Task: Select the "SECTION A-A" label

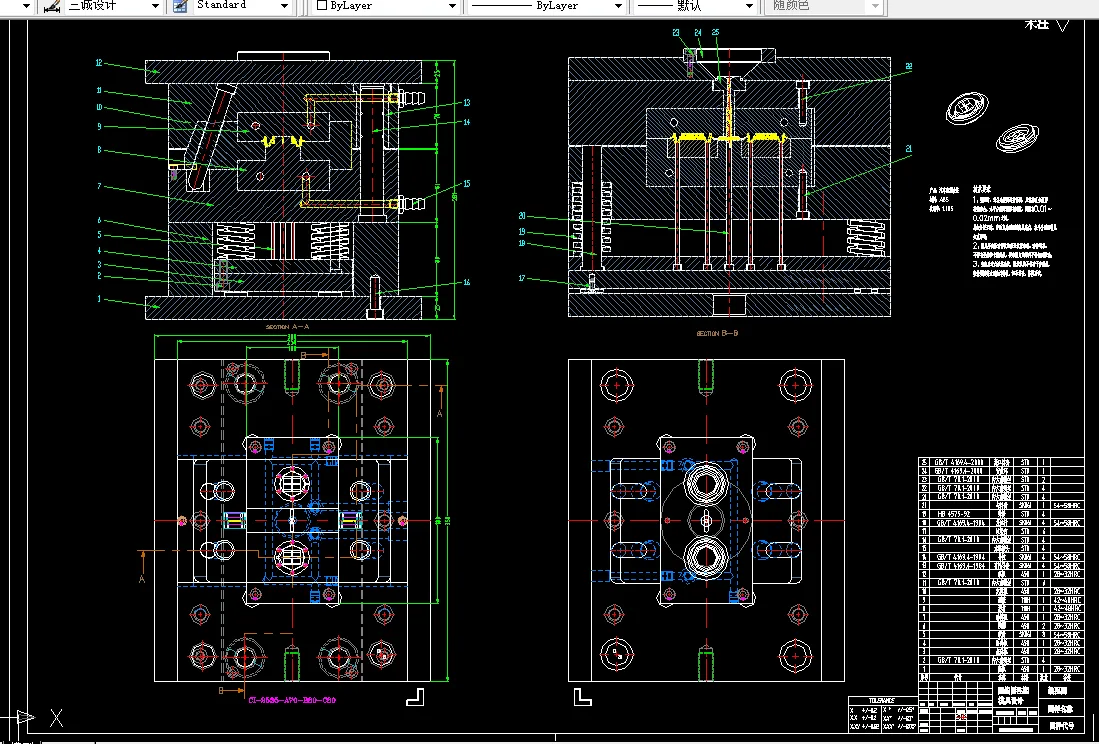Action: pyautogui.click(x=287, y=327)
